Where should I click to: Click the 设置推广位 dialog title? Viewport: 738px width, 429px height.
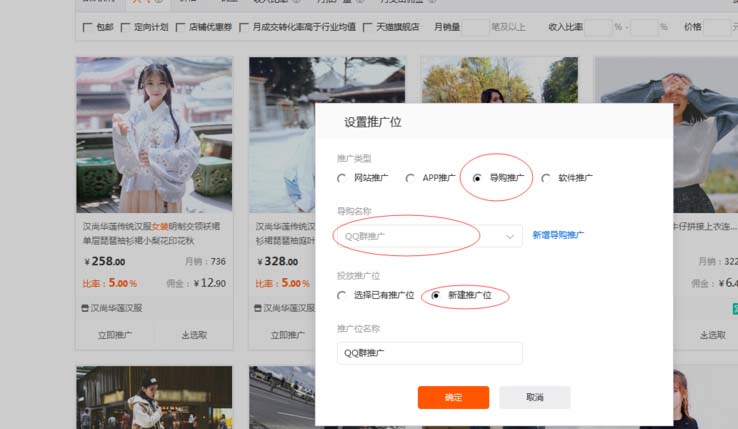point(373,122)
